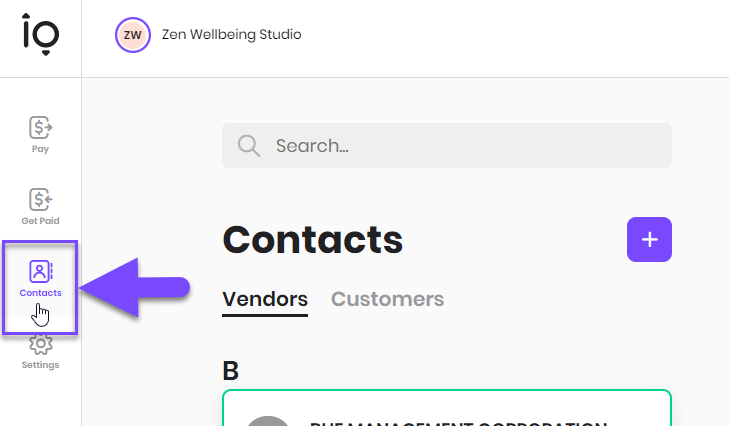Open the first vendor card under B

(x=447, y=408)
